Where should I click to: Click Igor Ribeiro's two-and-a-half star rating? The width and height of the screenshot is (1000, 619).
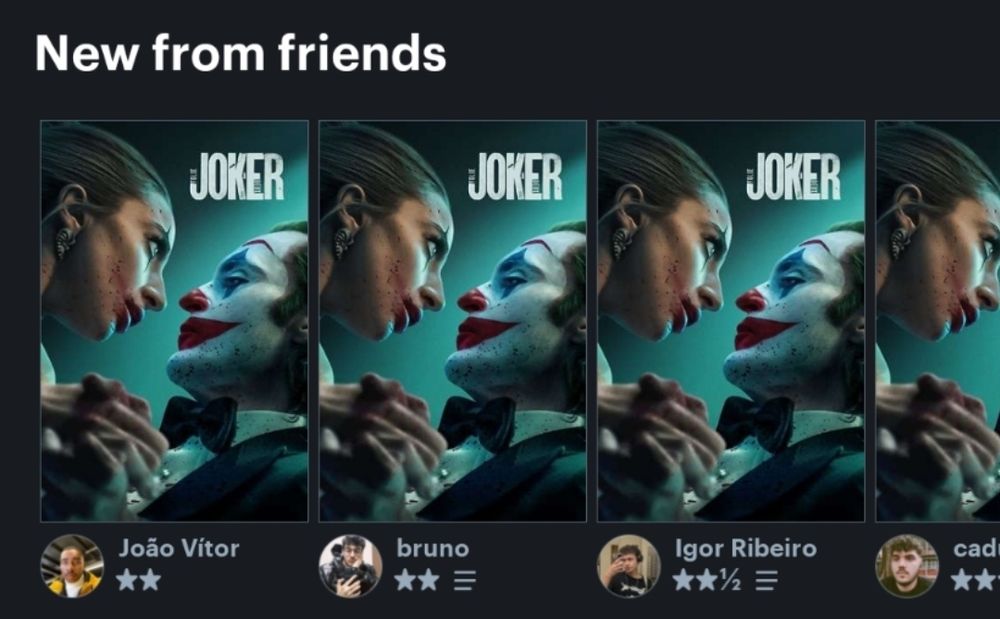point(707,580)
